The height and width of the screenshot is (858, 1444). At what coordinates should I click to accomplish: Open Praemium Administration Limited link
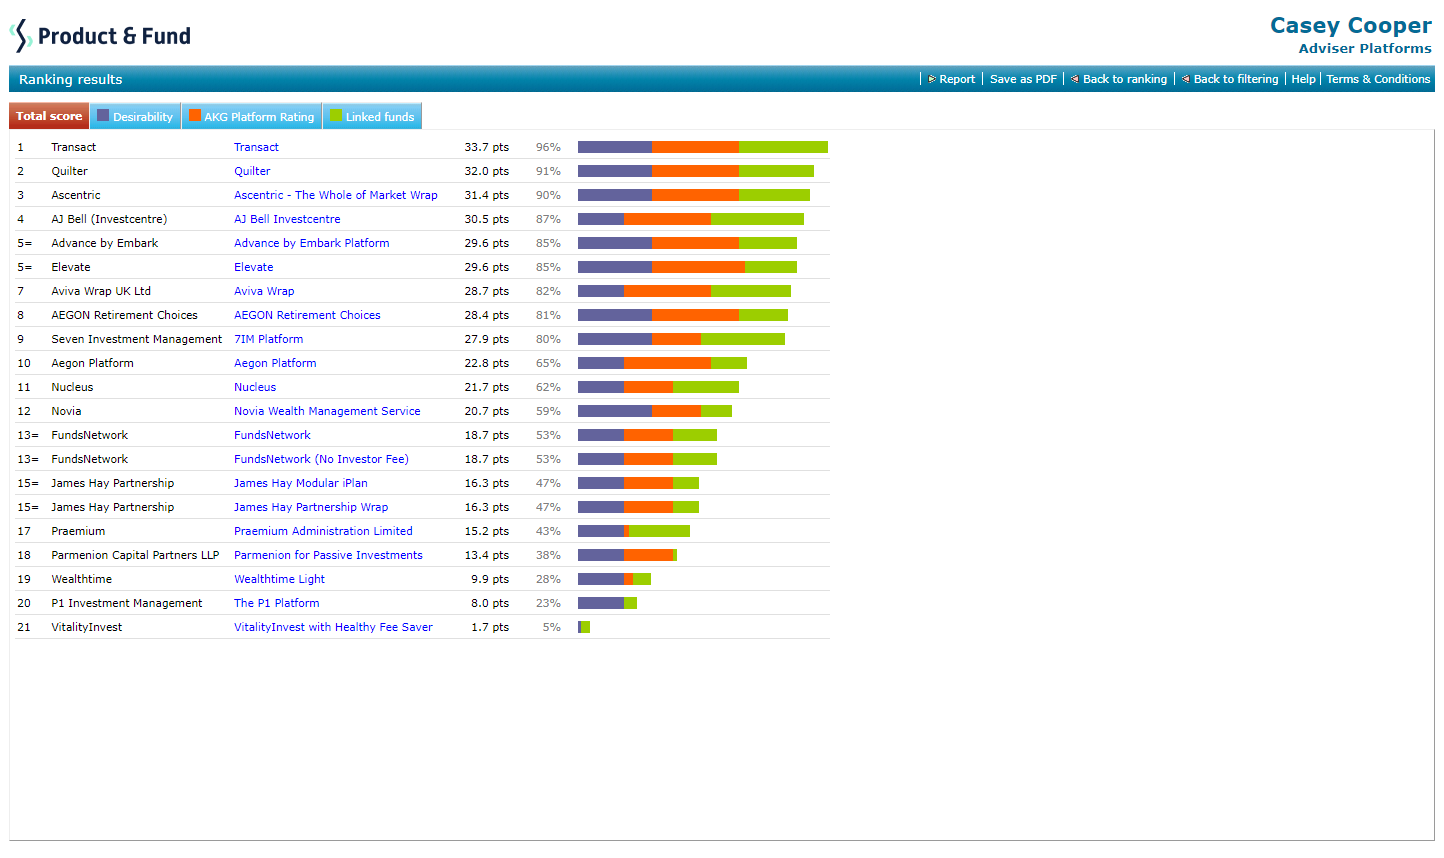[323, 531]
